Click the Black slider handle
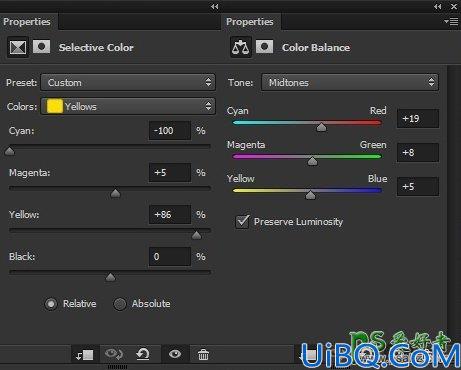 (x=110, y=277)
